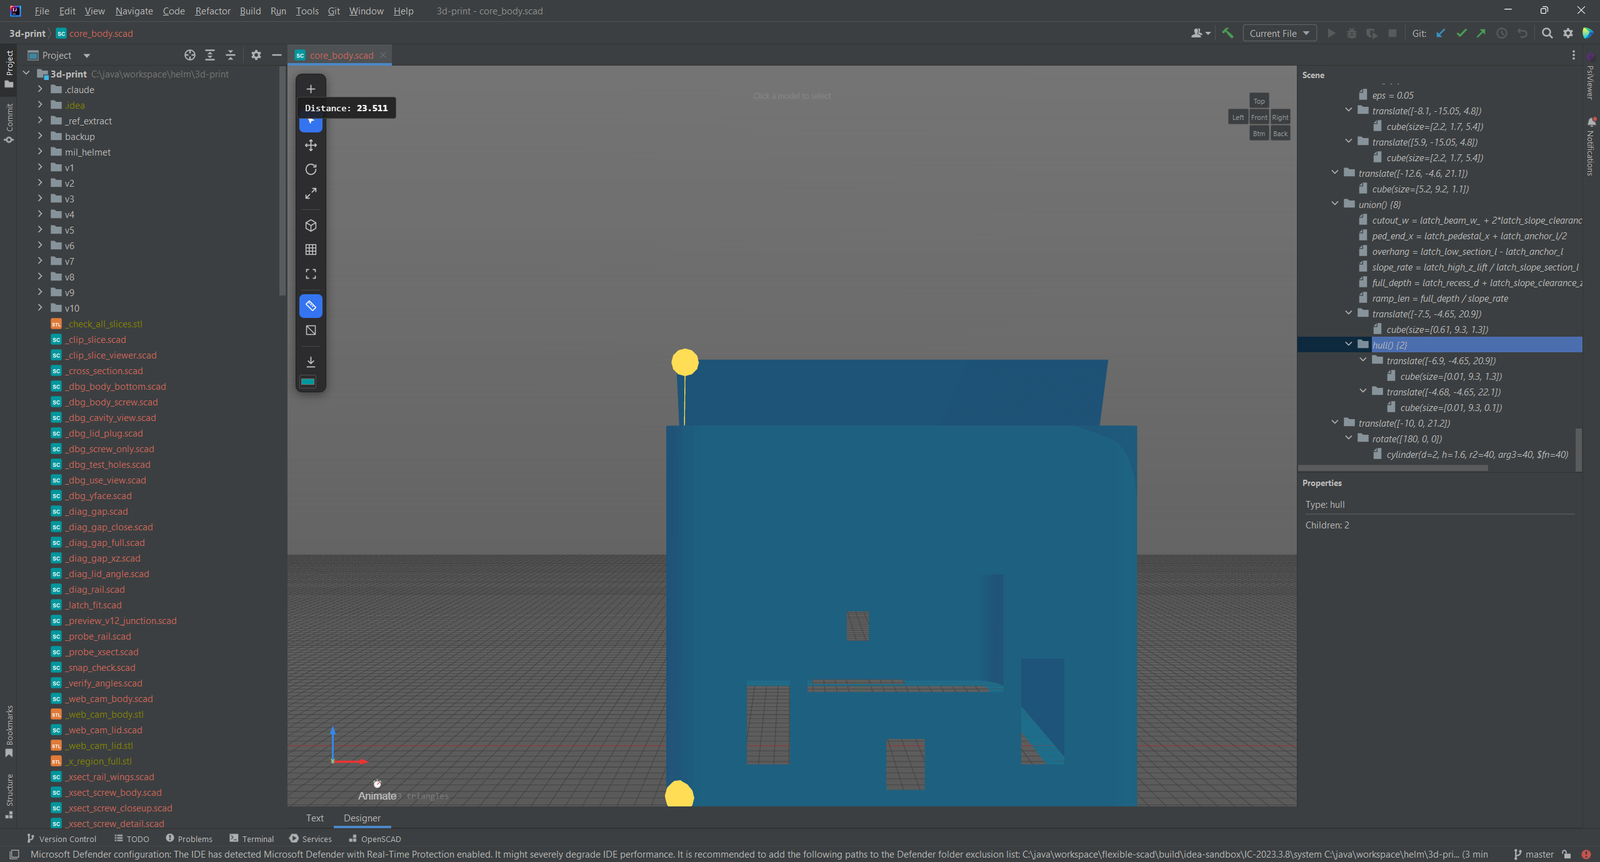Open Search Everywhere magnifier icon
The height and width of the screenshot is (862, 1600).
click(1547, 33)
